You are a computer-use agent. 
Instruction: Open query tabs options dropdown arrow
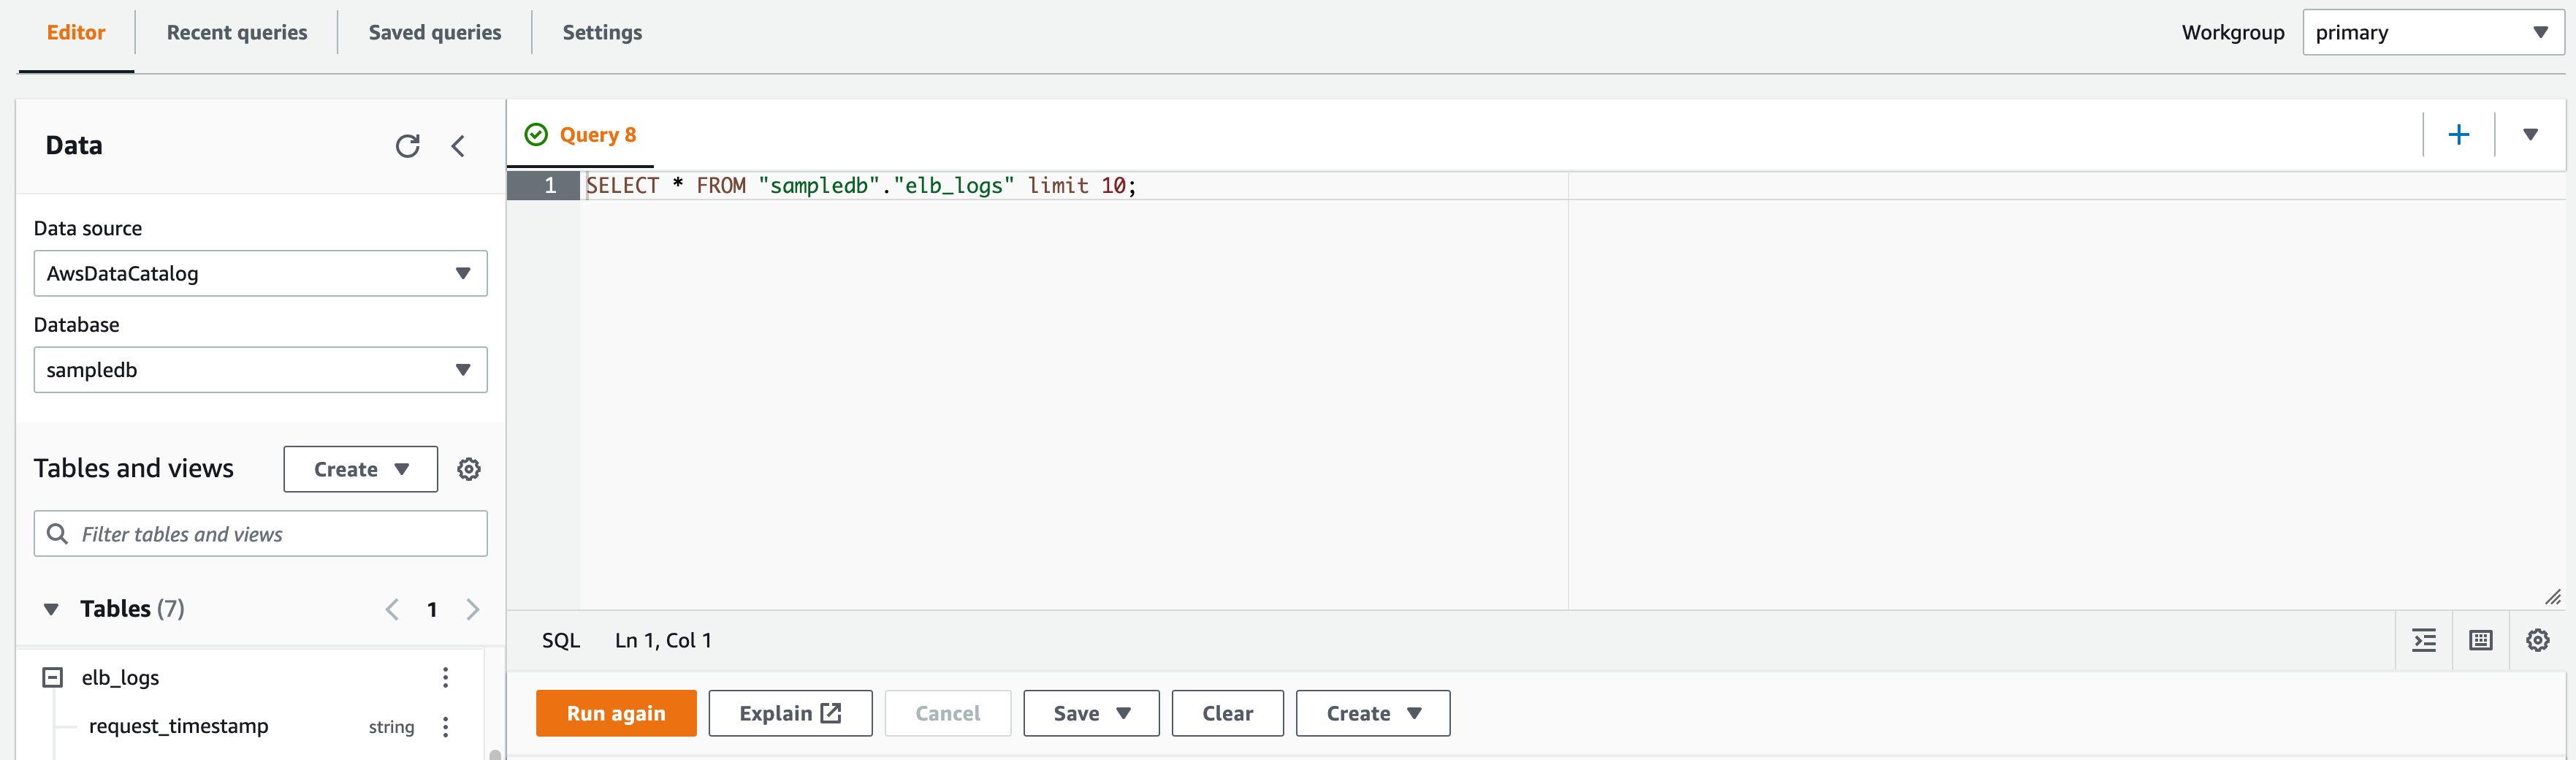pos(2529,135)
